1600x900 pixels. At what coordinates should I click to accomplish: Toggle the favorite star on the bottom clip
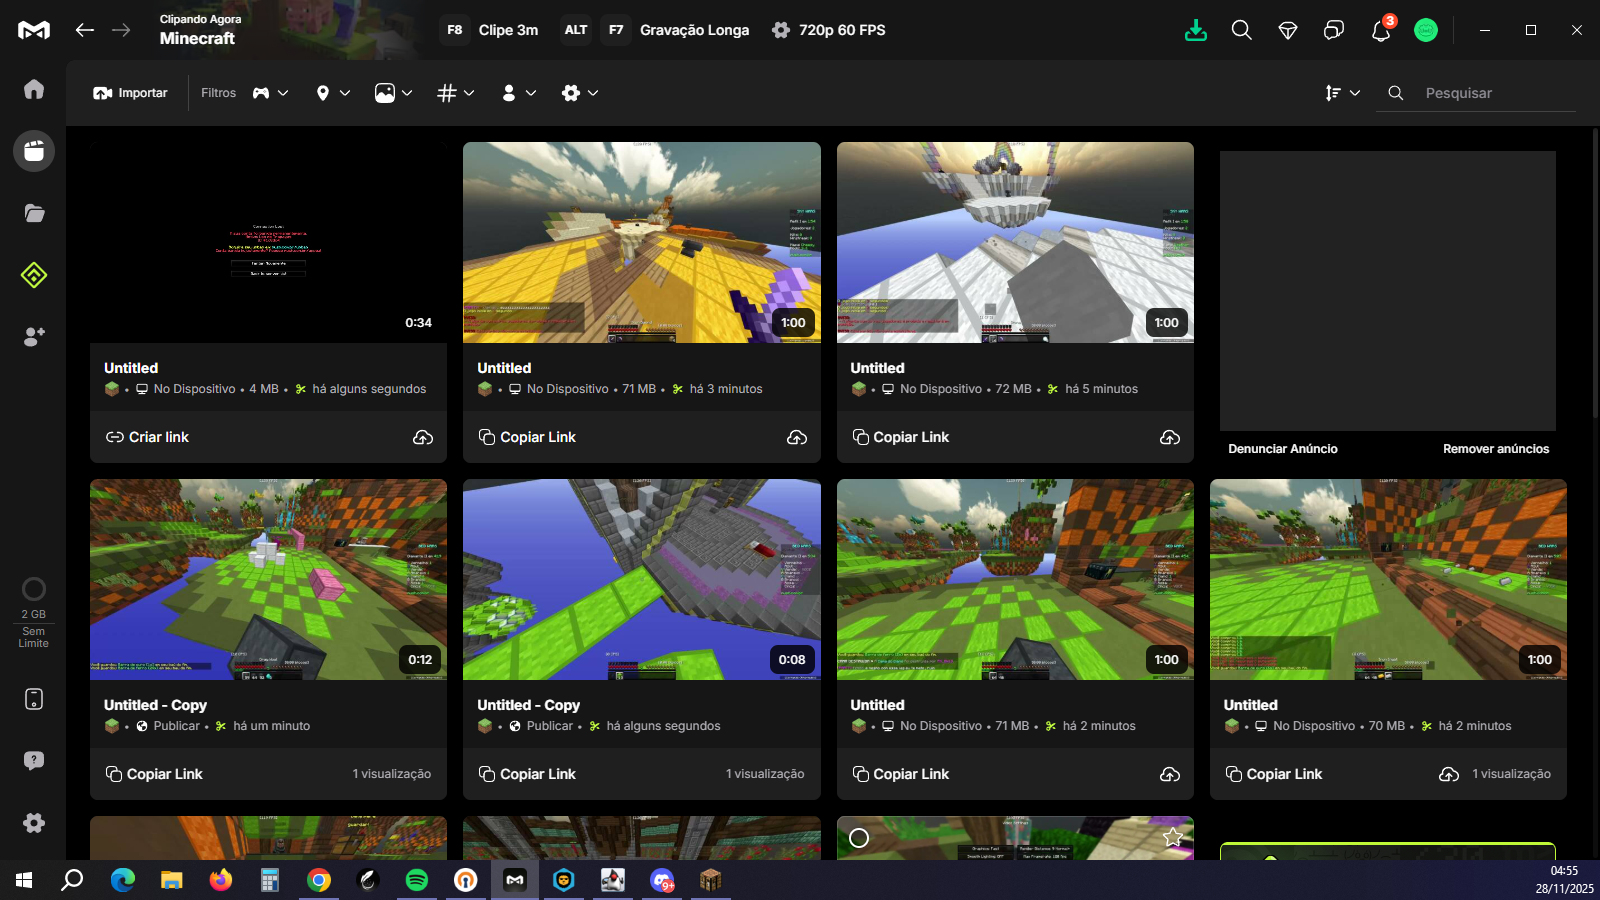click(x=1173, y=838)
